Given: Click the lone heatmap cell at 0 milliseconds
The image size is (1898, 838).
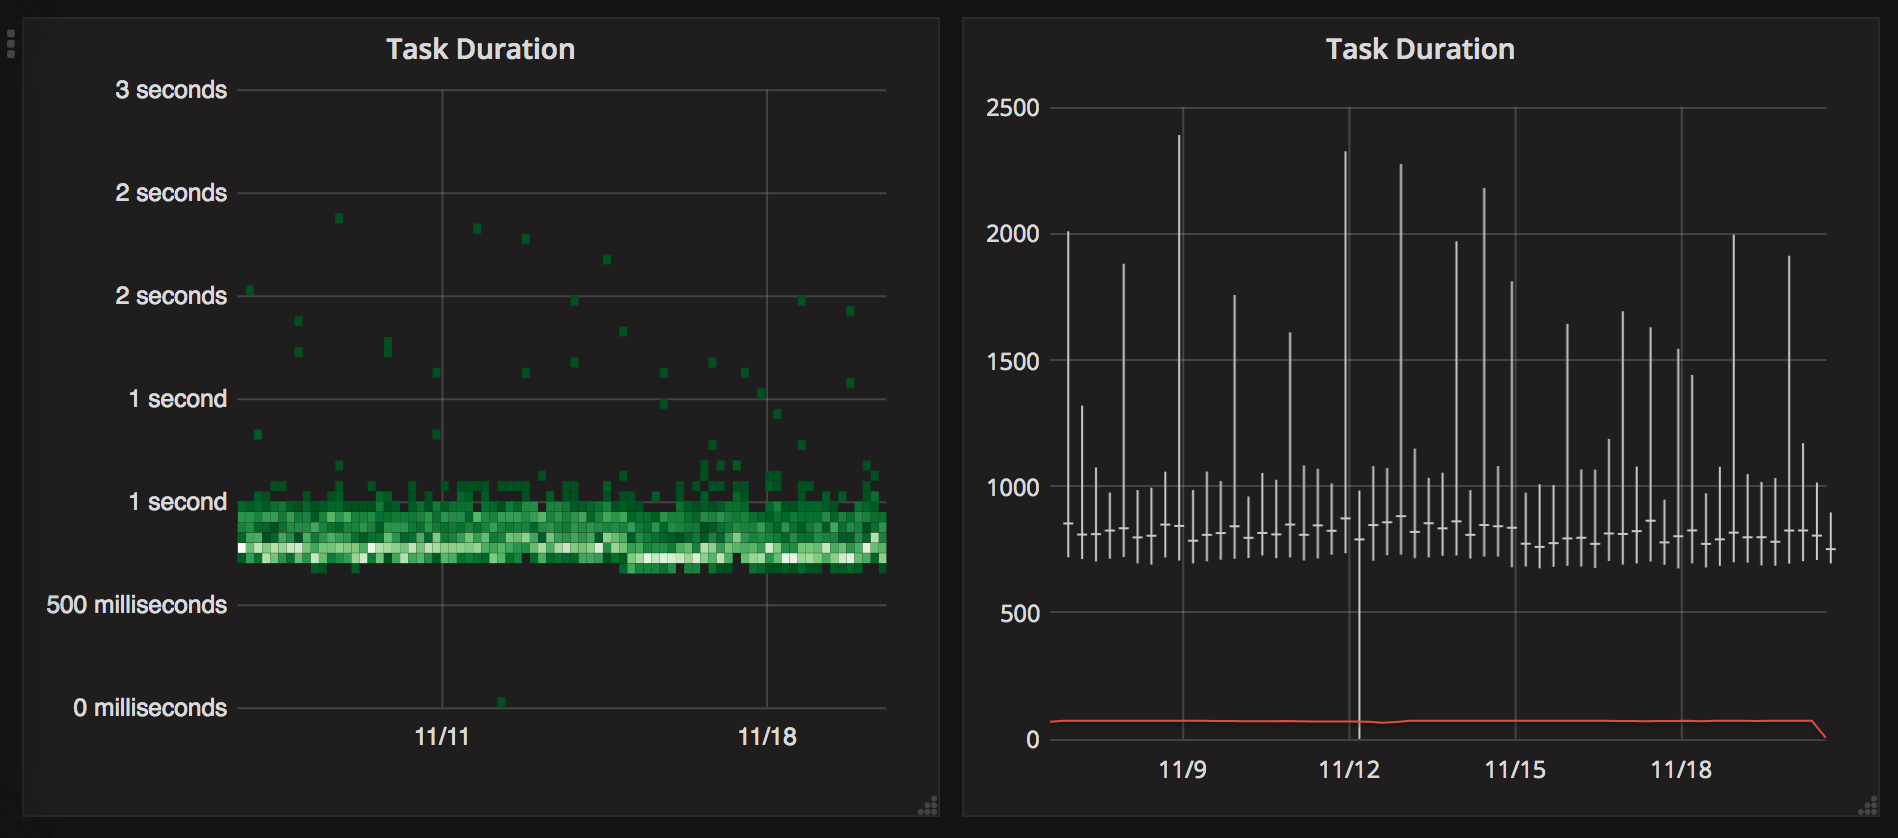Looking at the screenshot, I should (x=501, y=702).
